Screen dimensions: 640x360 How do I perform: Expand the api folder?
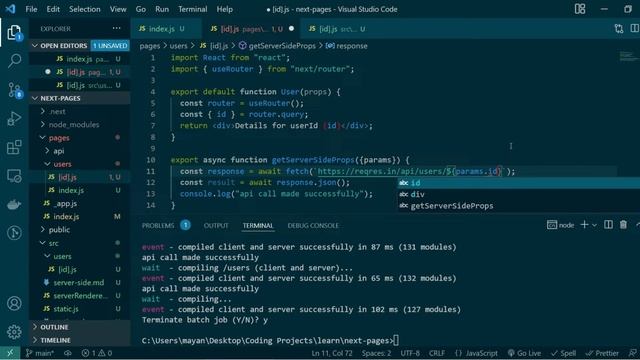(58, 151)
